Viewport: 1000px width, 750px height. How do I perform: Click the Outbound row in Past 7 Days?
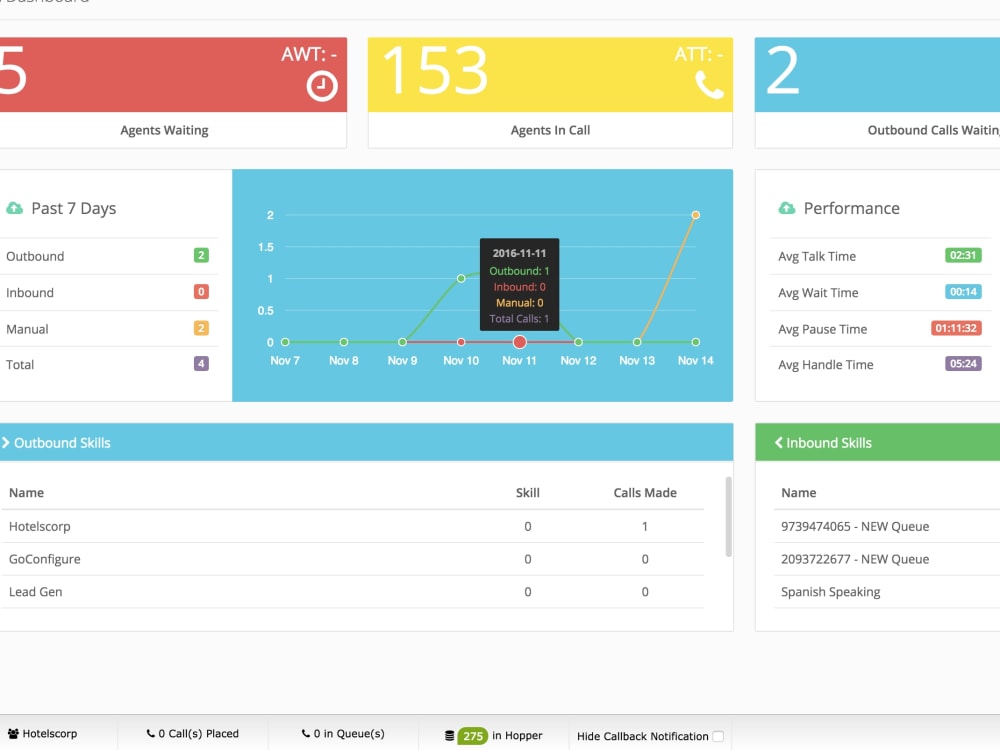point(108,256)
